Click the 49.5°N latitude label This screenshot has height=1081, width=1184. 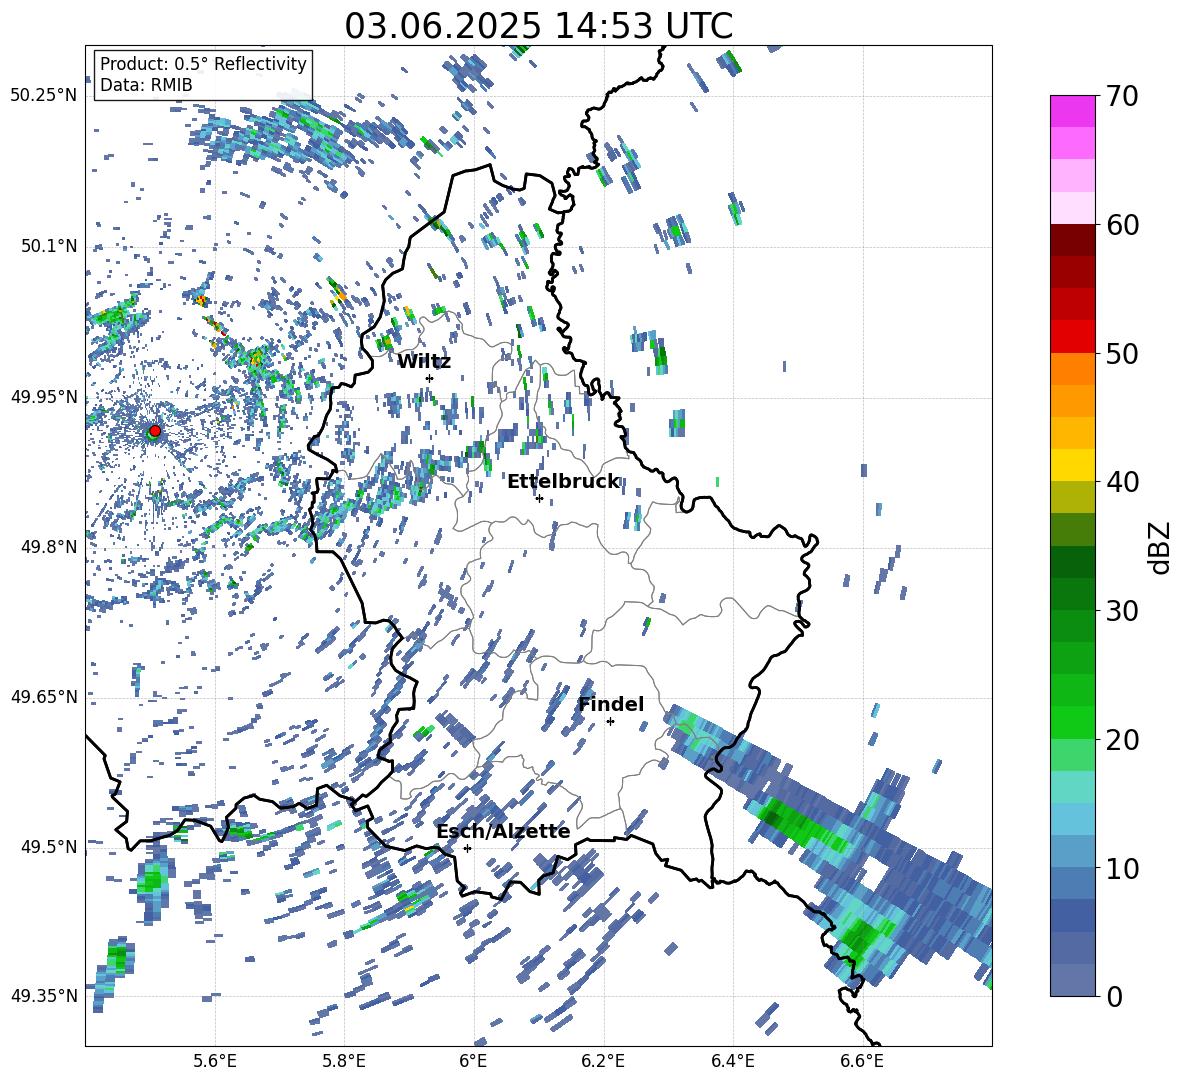50,846
